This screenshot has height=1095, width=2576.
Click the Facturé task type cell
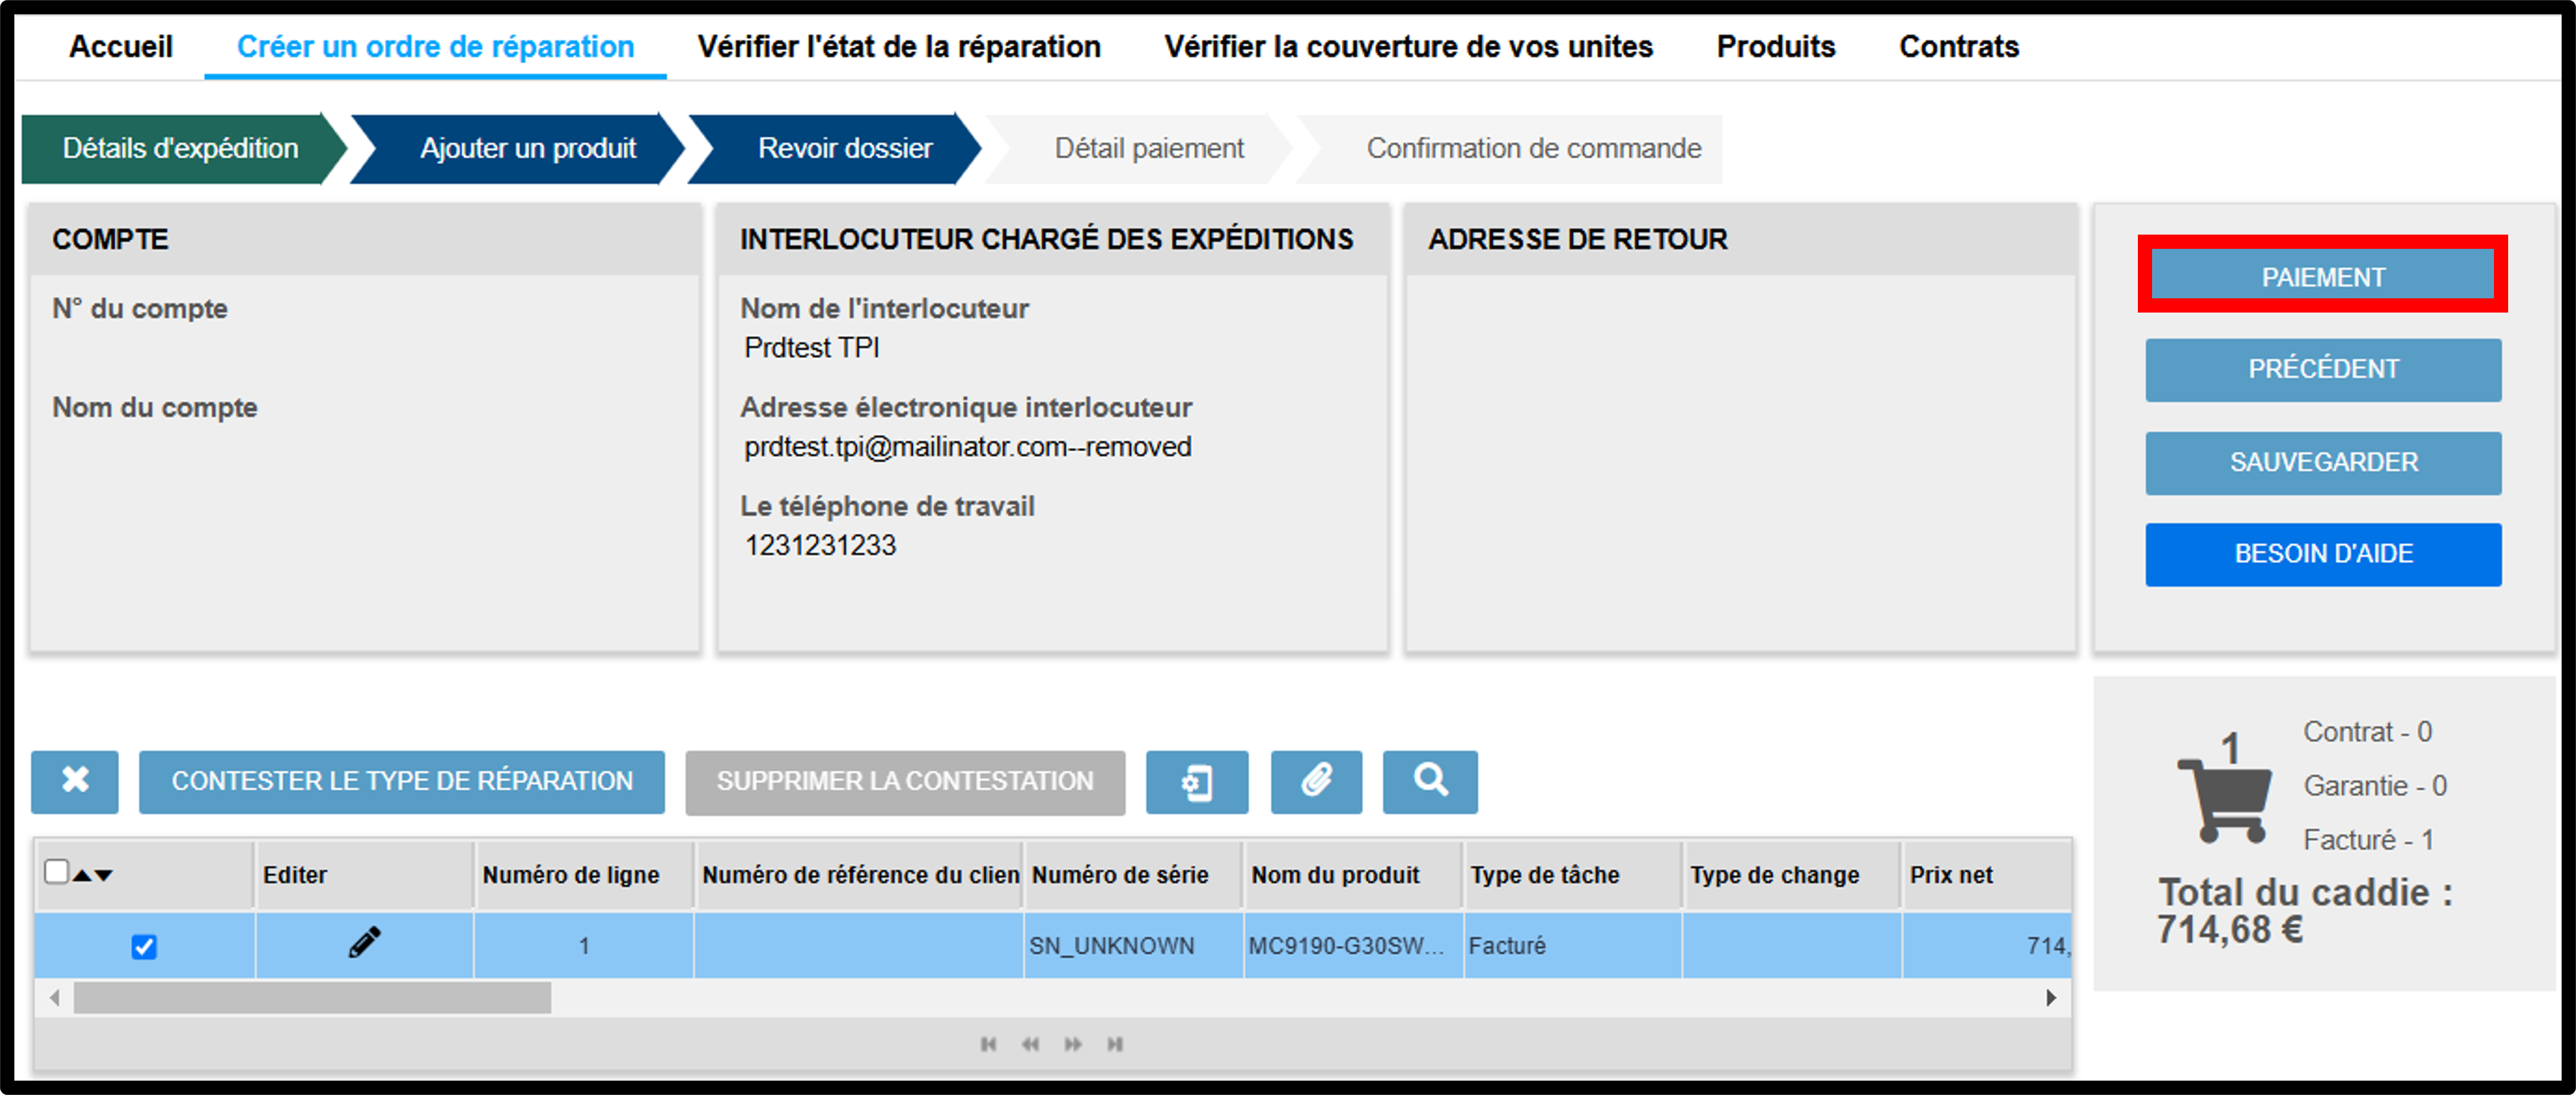(1573, 945)
